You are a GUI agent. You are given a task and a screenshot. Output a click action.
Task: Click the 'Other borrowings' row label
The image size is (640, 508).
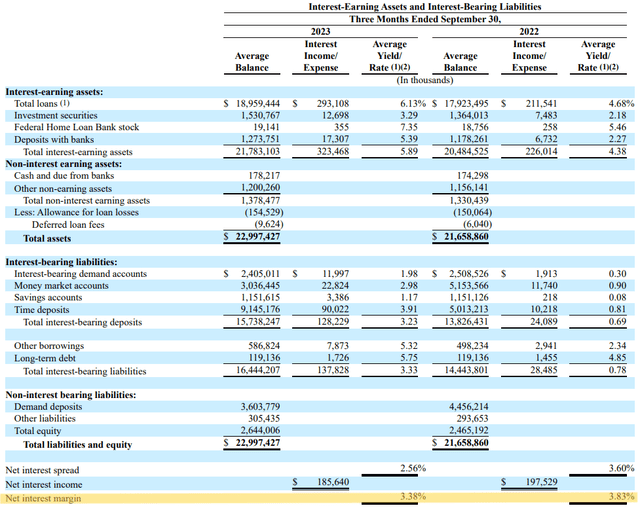pos(49,346)
